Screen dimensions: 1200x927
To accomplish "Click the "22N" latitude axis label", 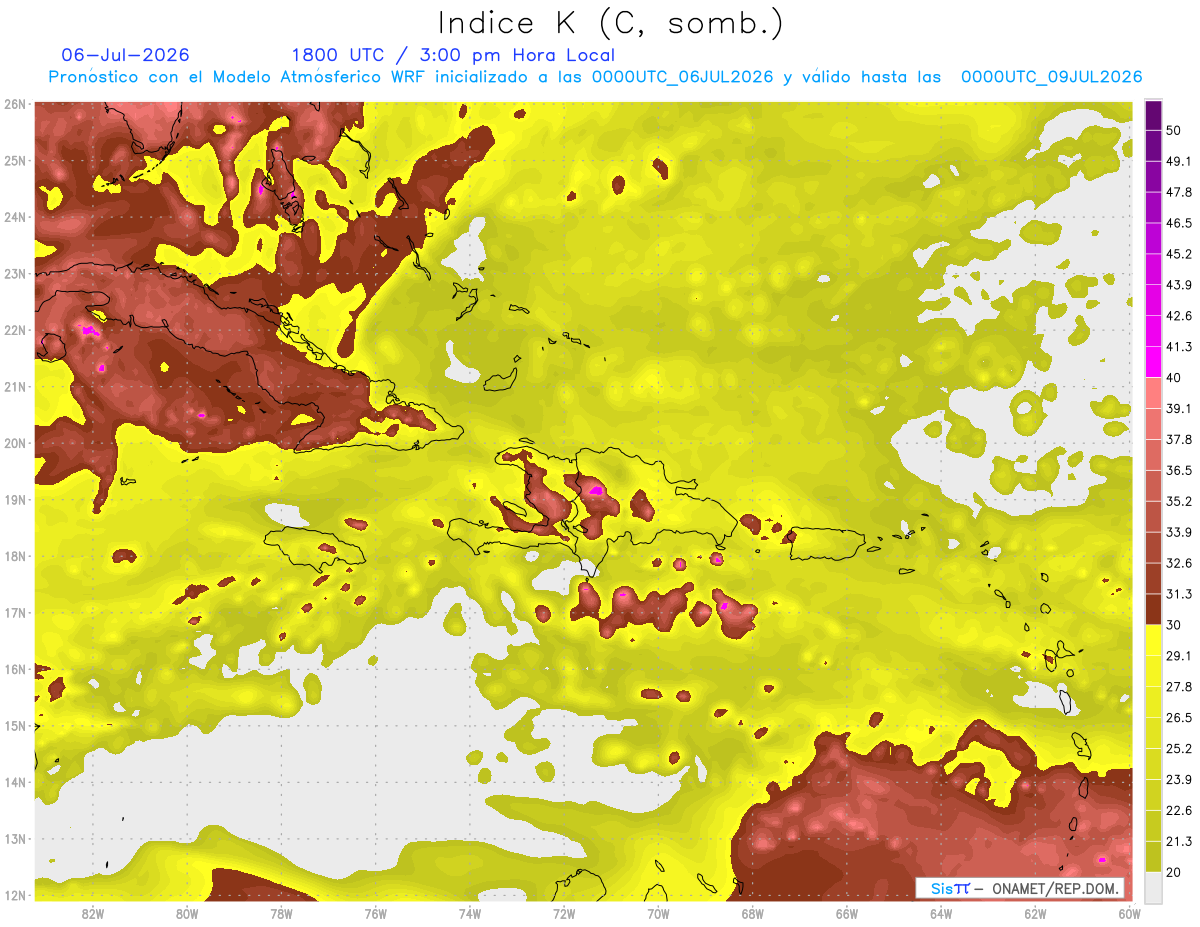I will (15, 330).
